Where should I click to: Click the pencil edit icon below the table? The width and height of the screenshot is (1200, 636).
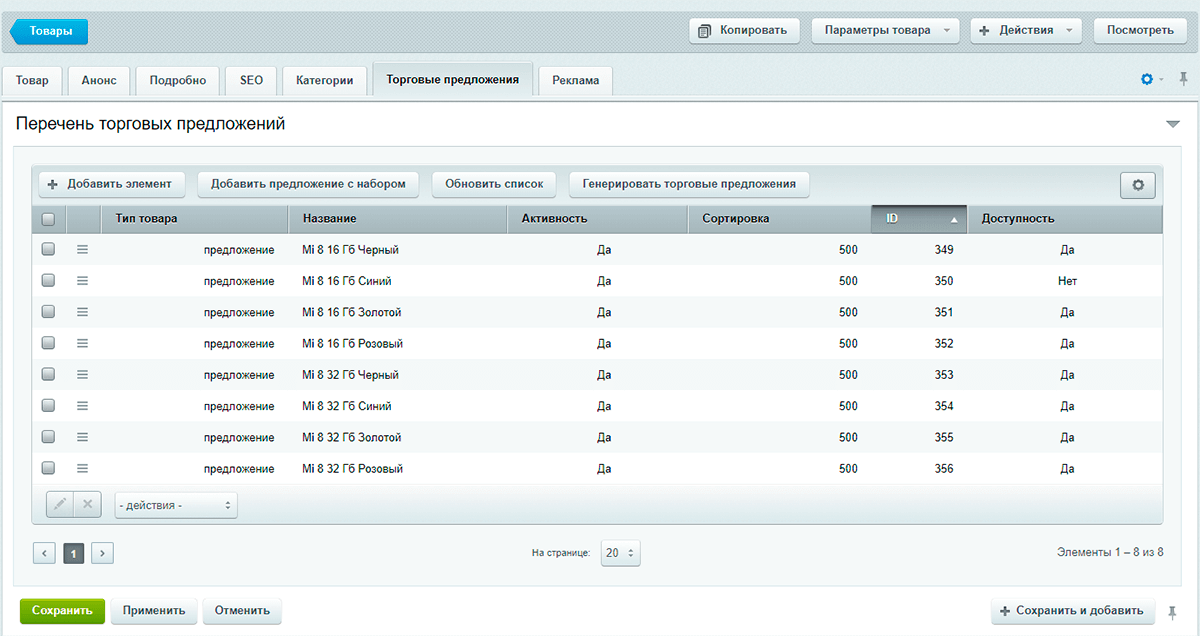pyautogui.click(x=60, y=505)
